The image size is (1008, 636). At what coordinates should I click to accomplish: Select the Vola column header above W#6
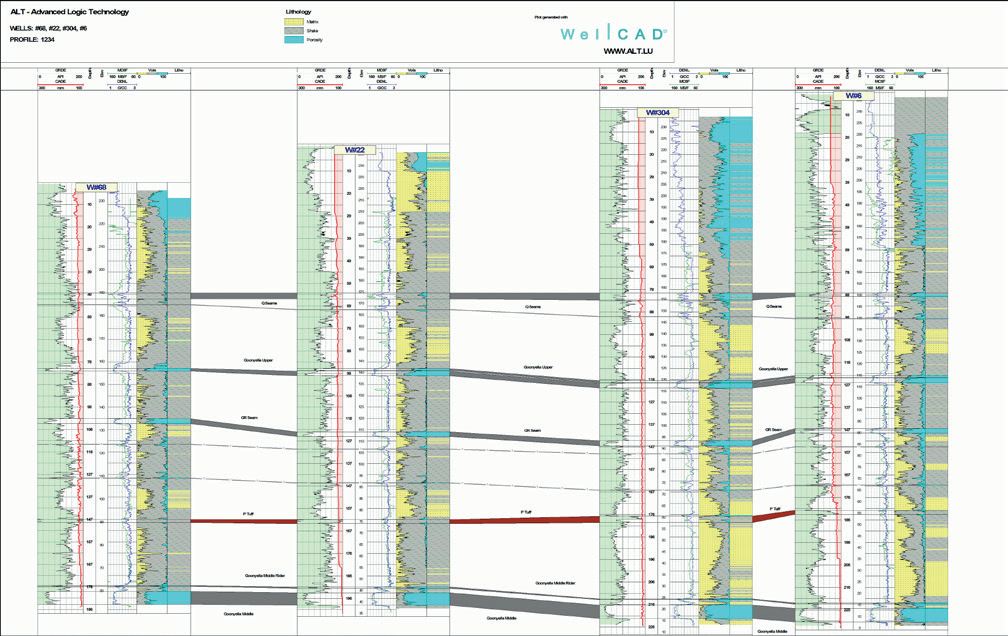tap(909, 69)
